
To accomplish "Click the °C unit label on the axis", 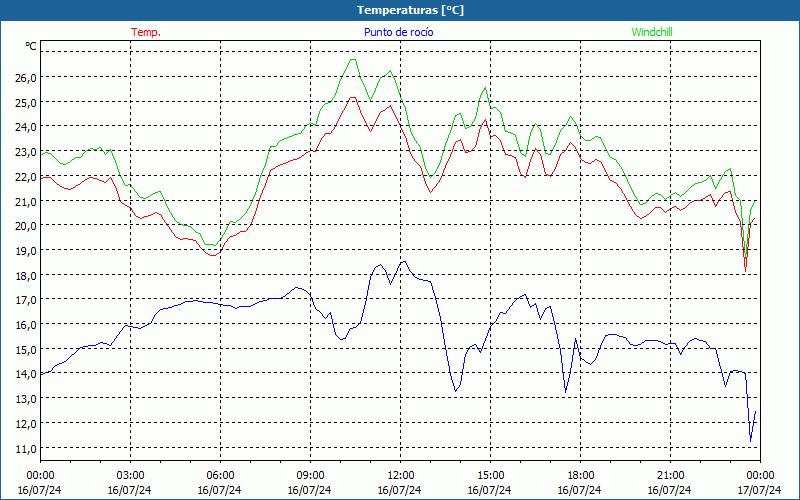I will (x=31, y=46).
